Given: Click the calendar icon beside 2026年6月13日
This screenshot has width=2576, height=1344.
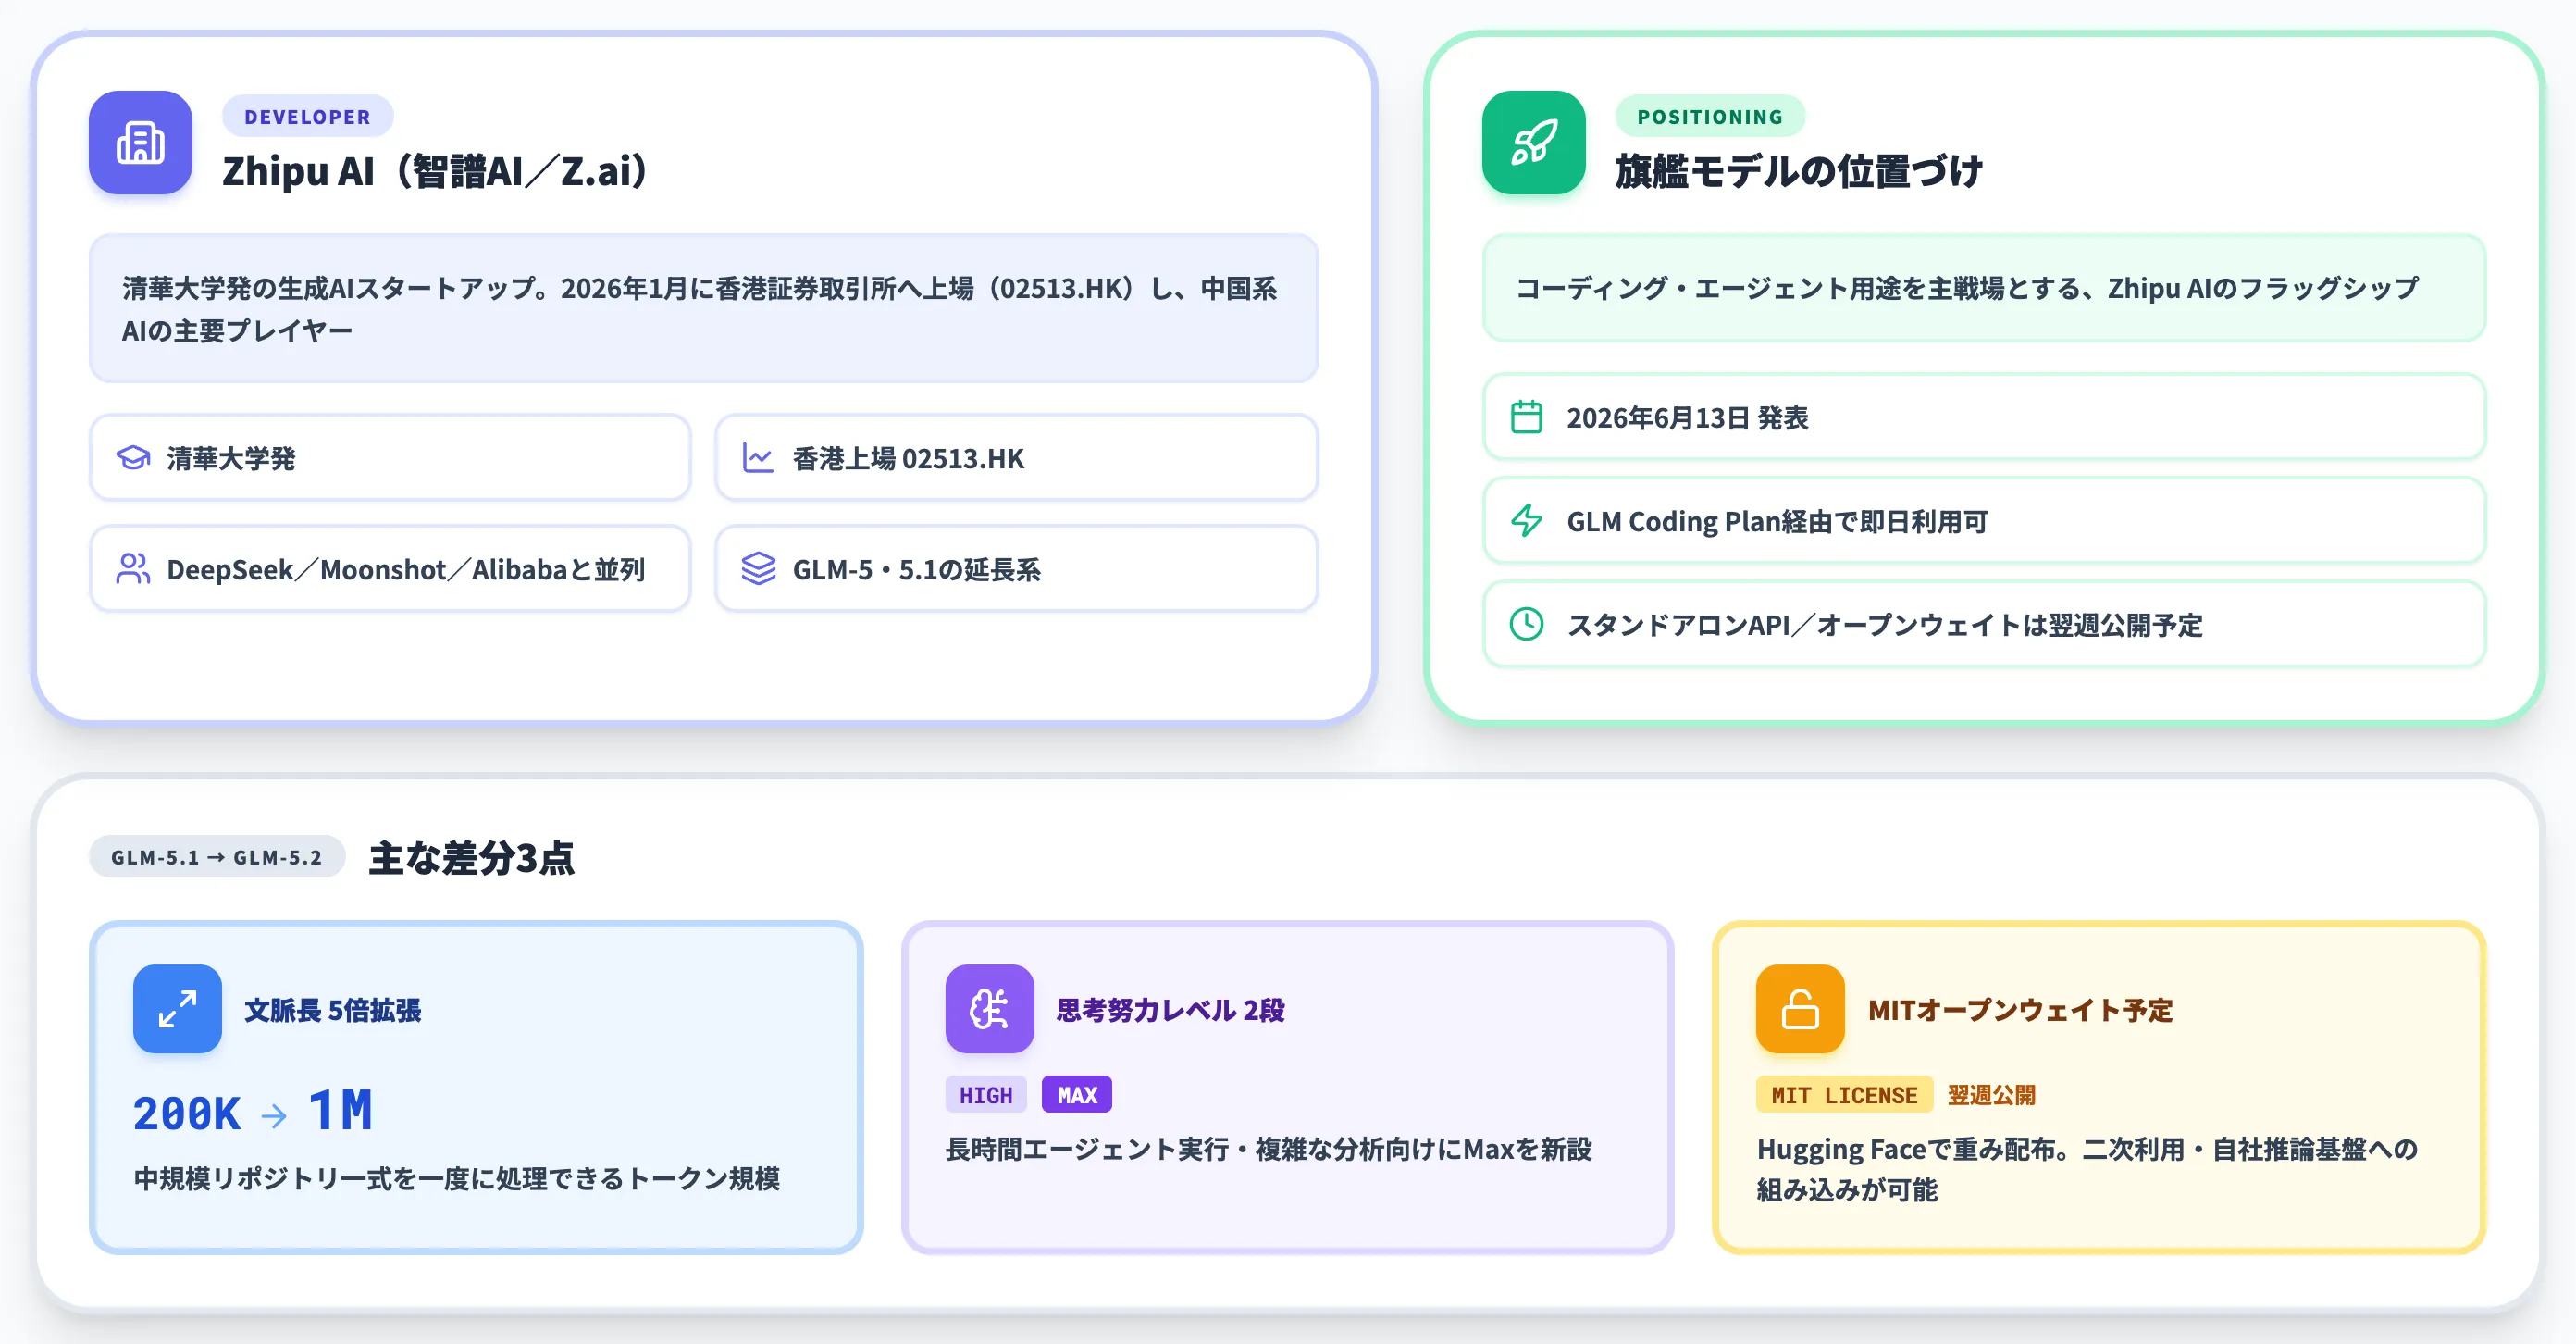Looking at the screenshot, I should [1526, 417].
